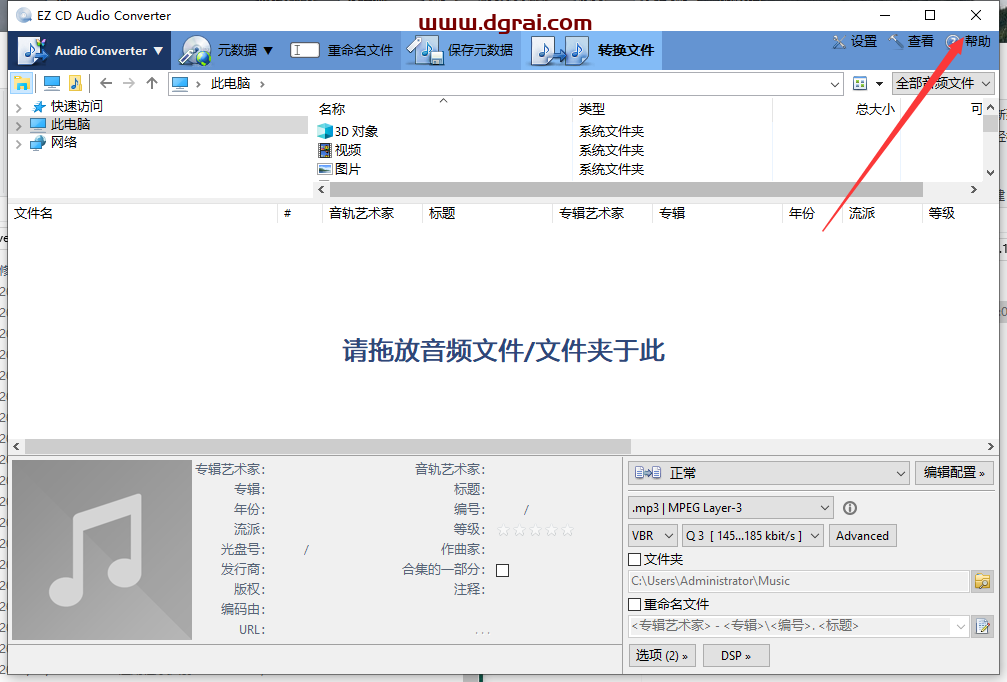Click the ellipsis next to 注释 field
Viewport: 1007px width, 682px height.
pyautogui.click(x=482, y=633)
